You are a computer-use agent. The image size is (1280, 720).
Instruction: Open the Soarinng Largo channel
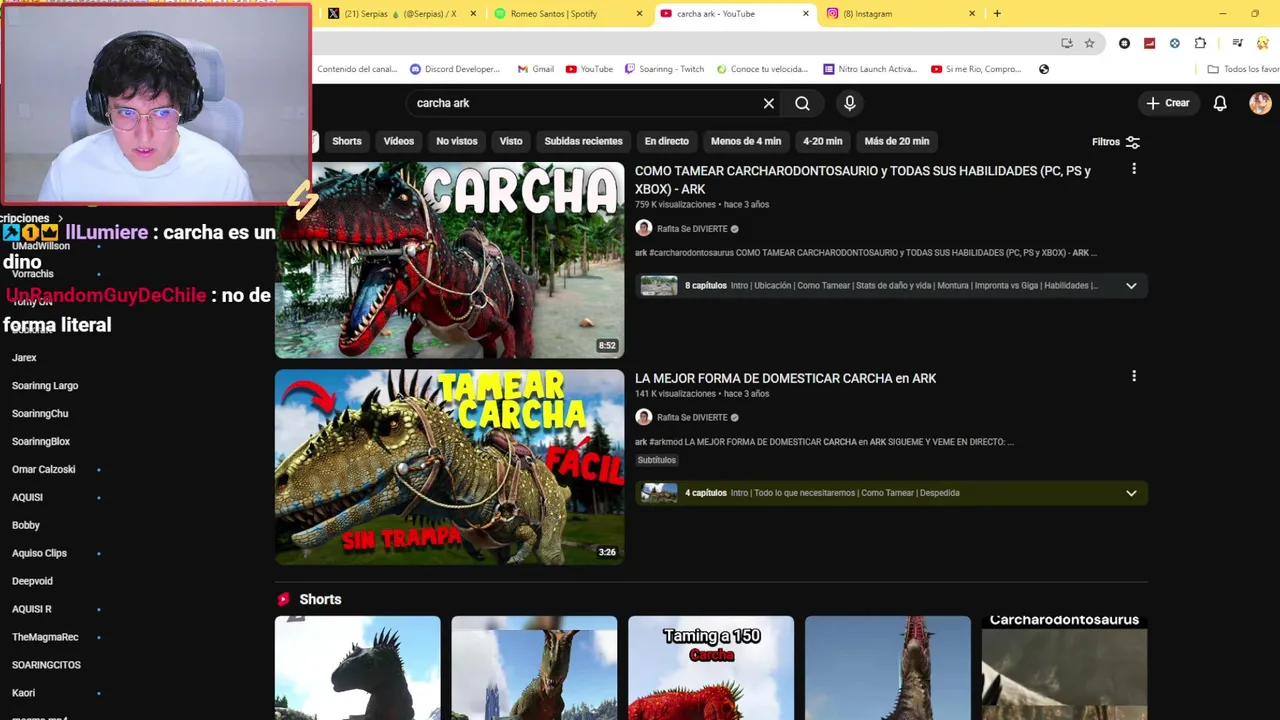pyautogui.click(x=45, y=385)
